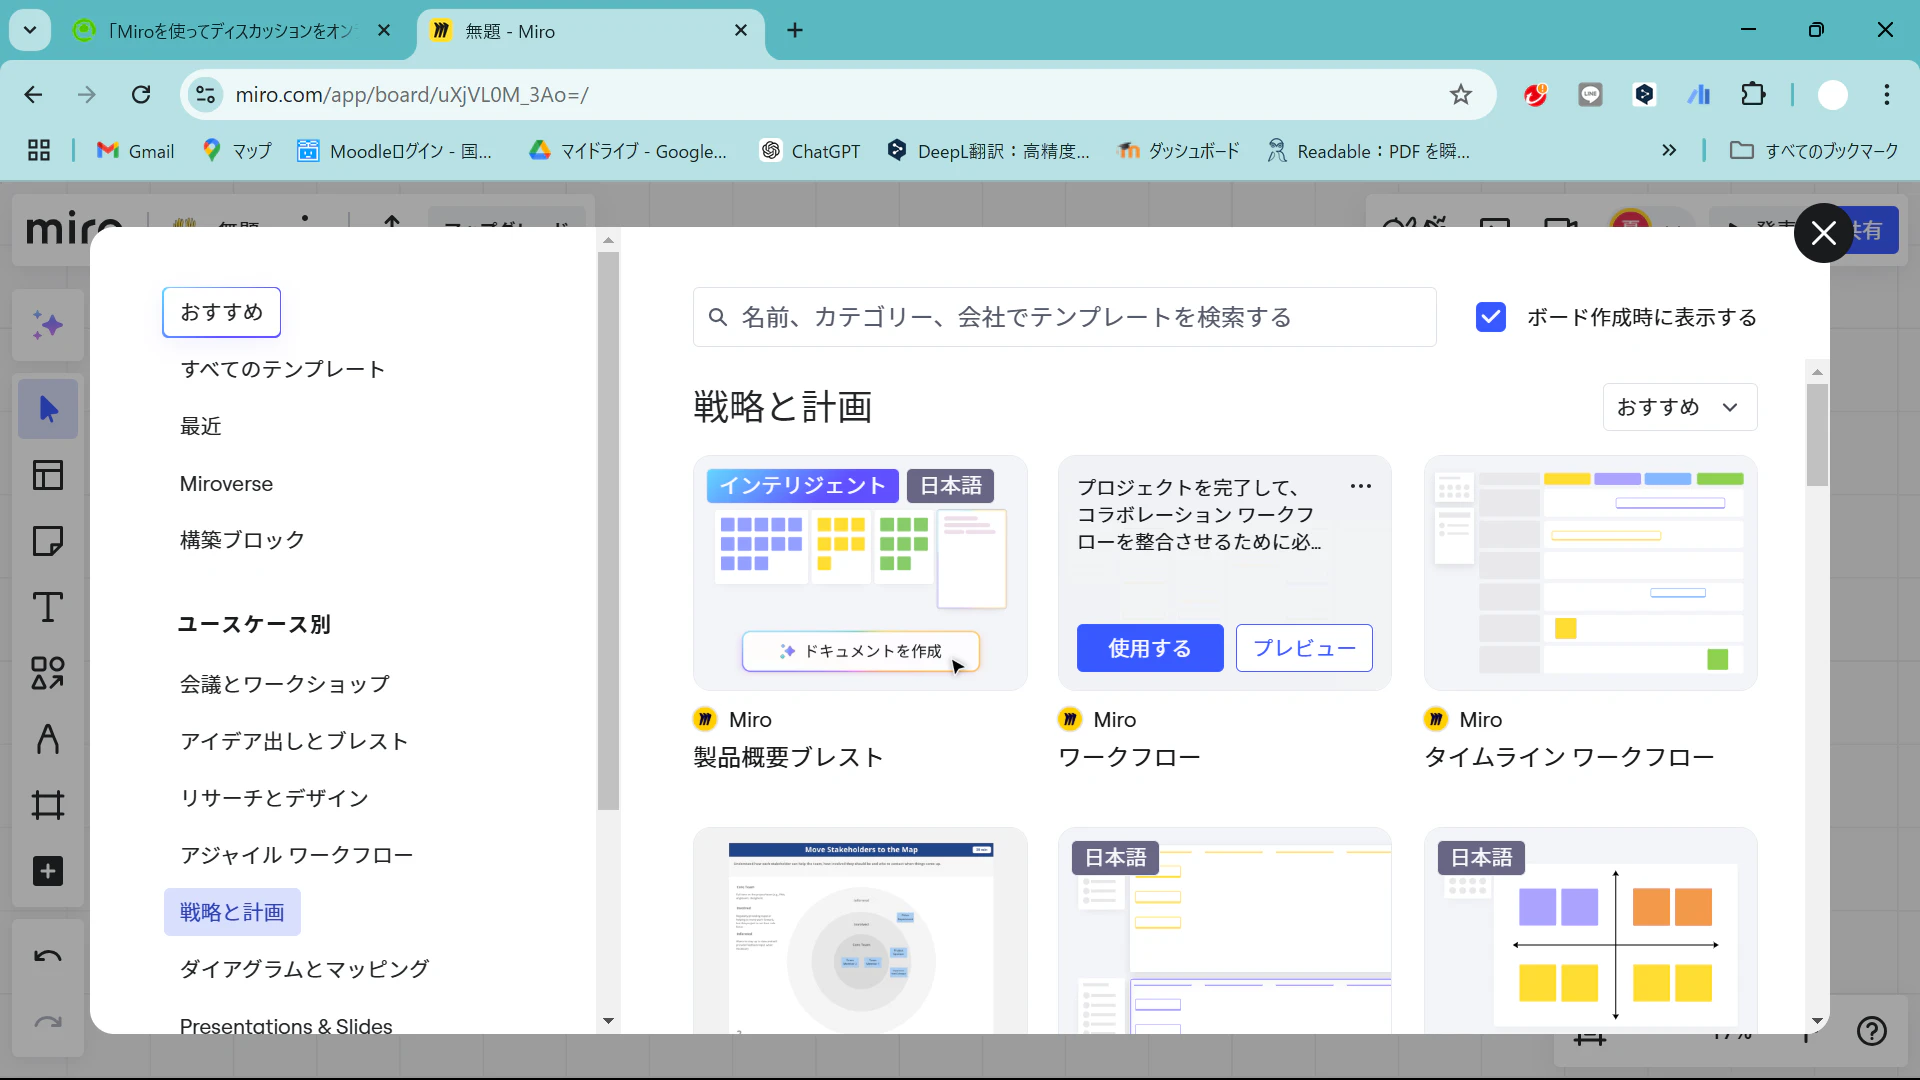The image size is (1920, 1080).
Task: Select 会議とワークショップ category
Action: (284, 685)
